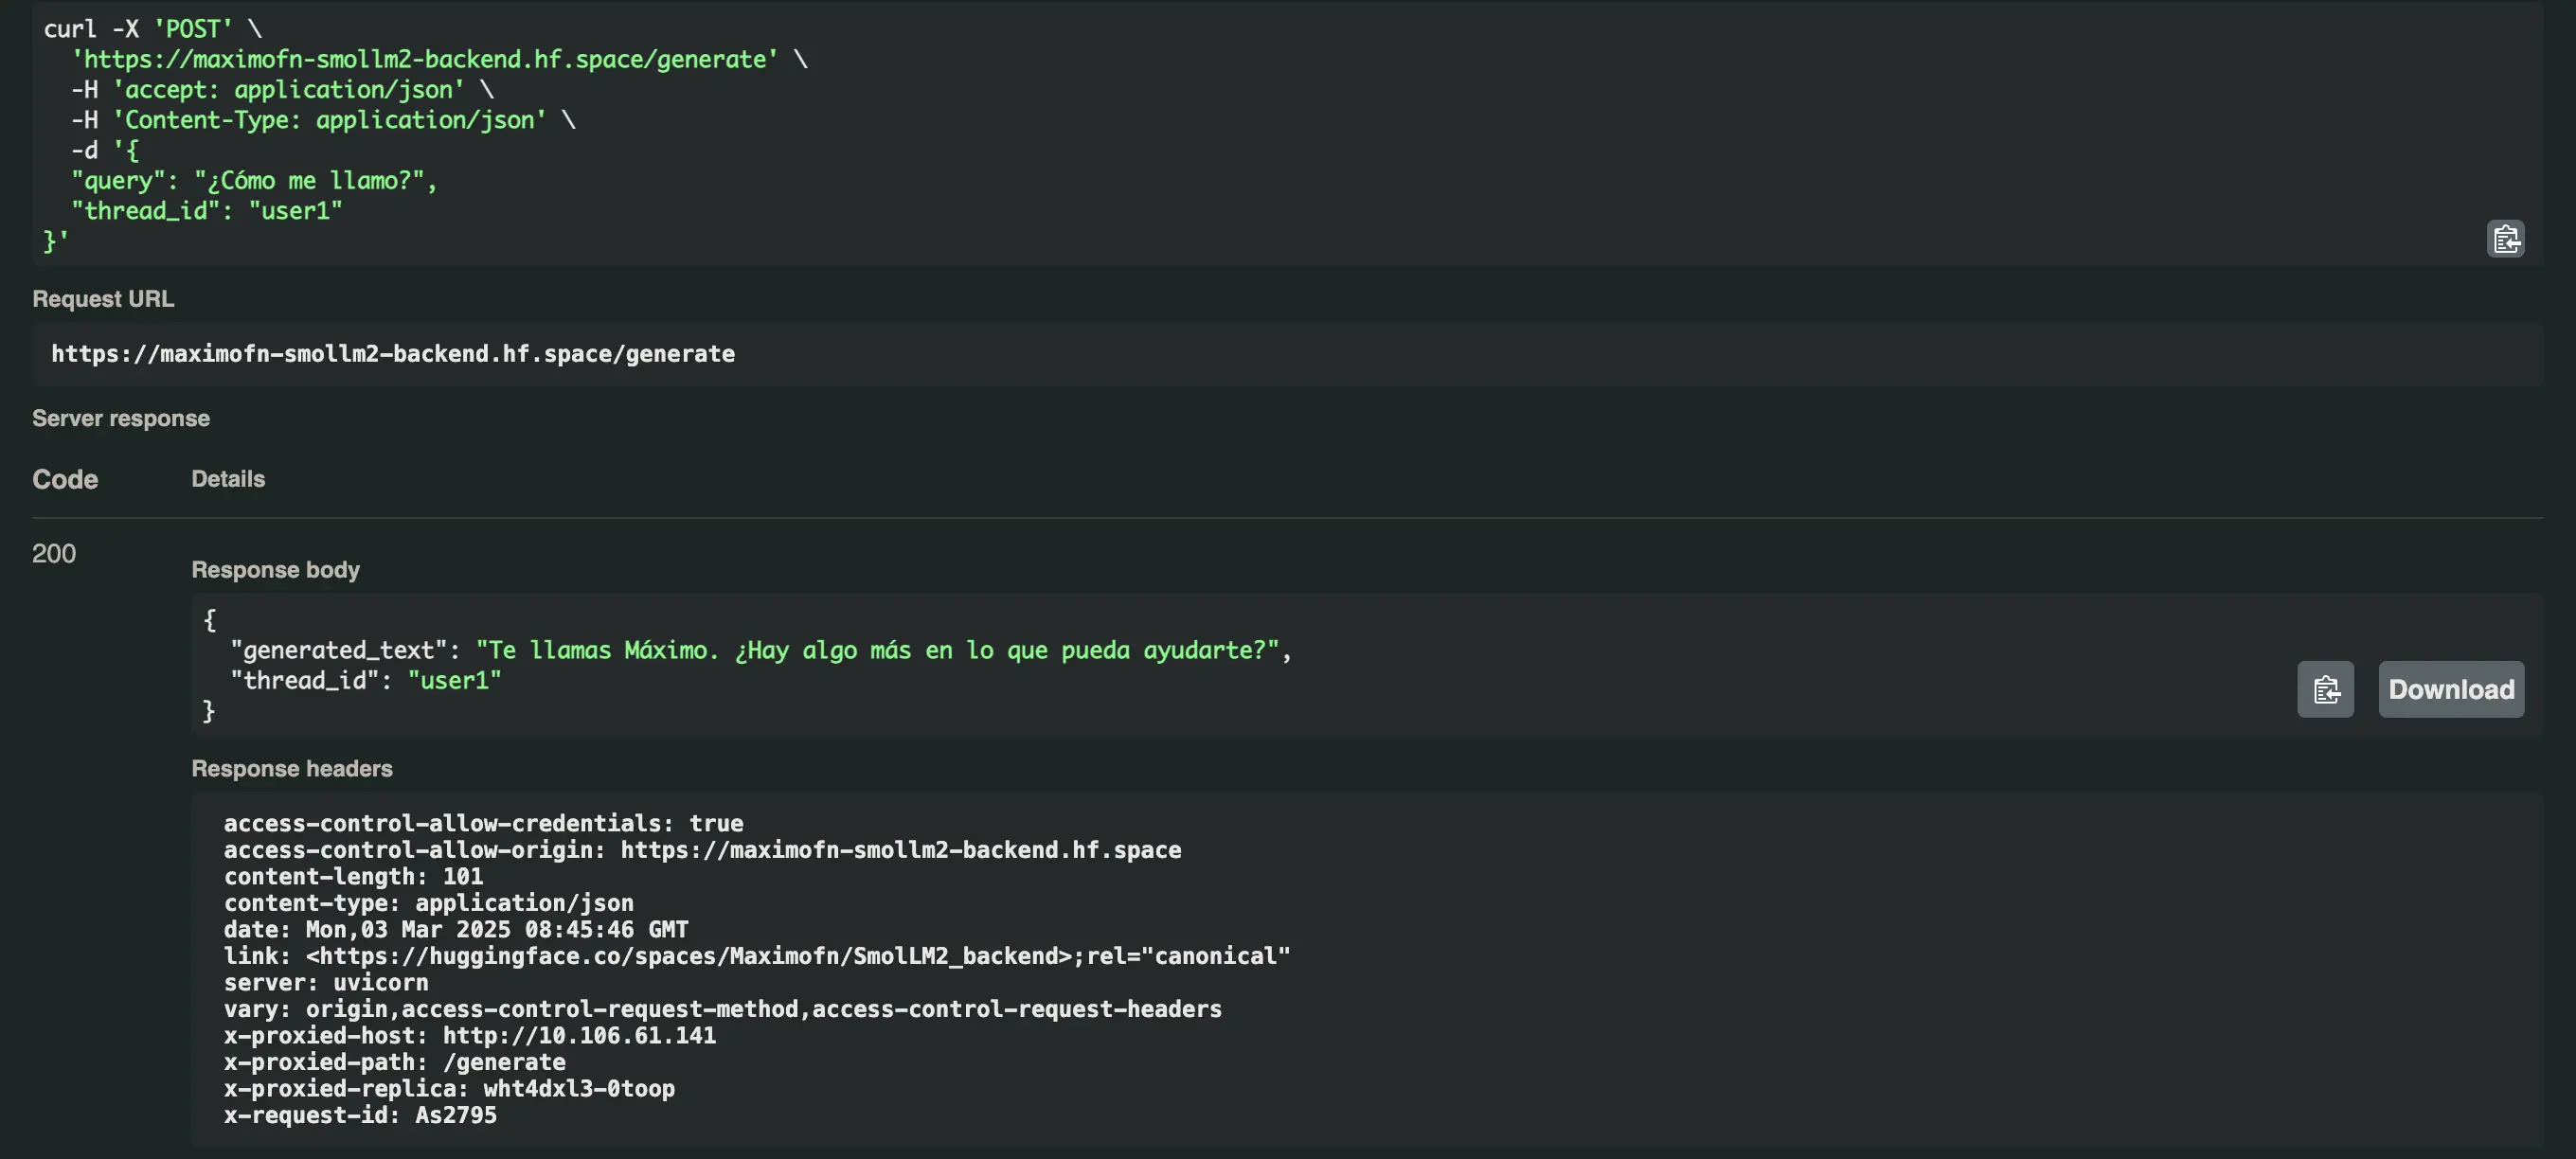Click the vary header line
The height and width of the screenshot is (1159, 2576).
pyautogui.click(x=722, y=1009)
